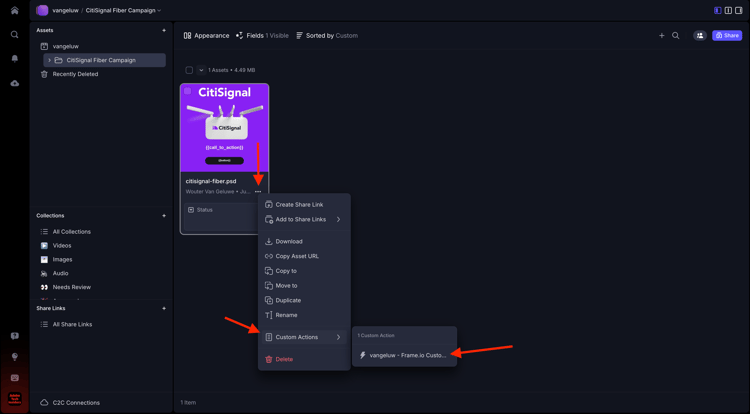Open notifications bell icon
Screen dimensions: 750x414
point(14,58)
